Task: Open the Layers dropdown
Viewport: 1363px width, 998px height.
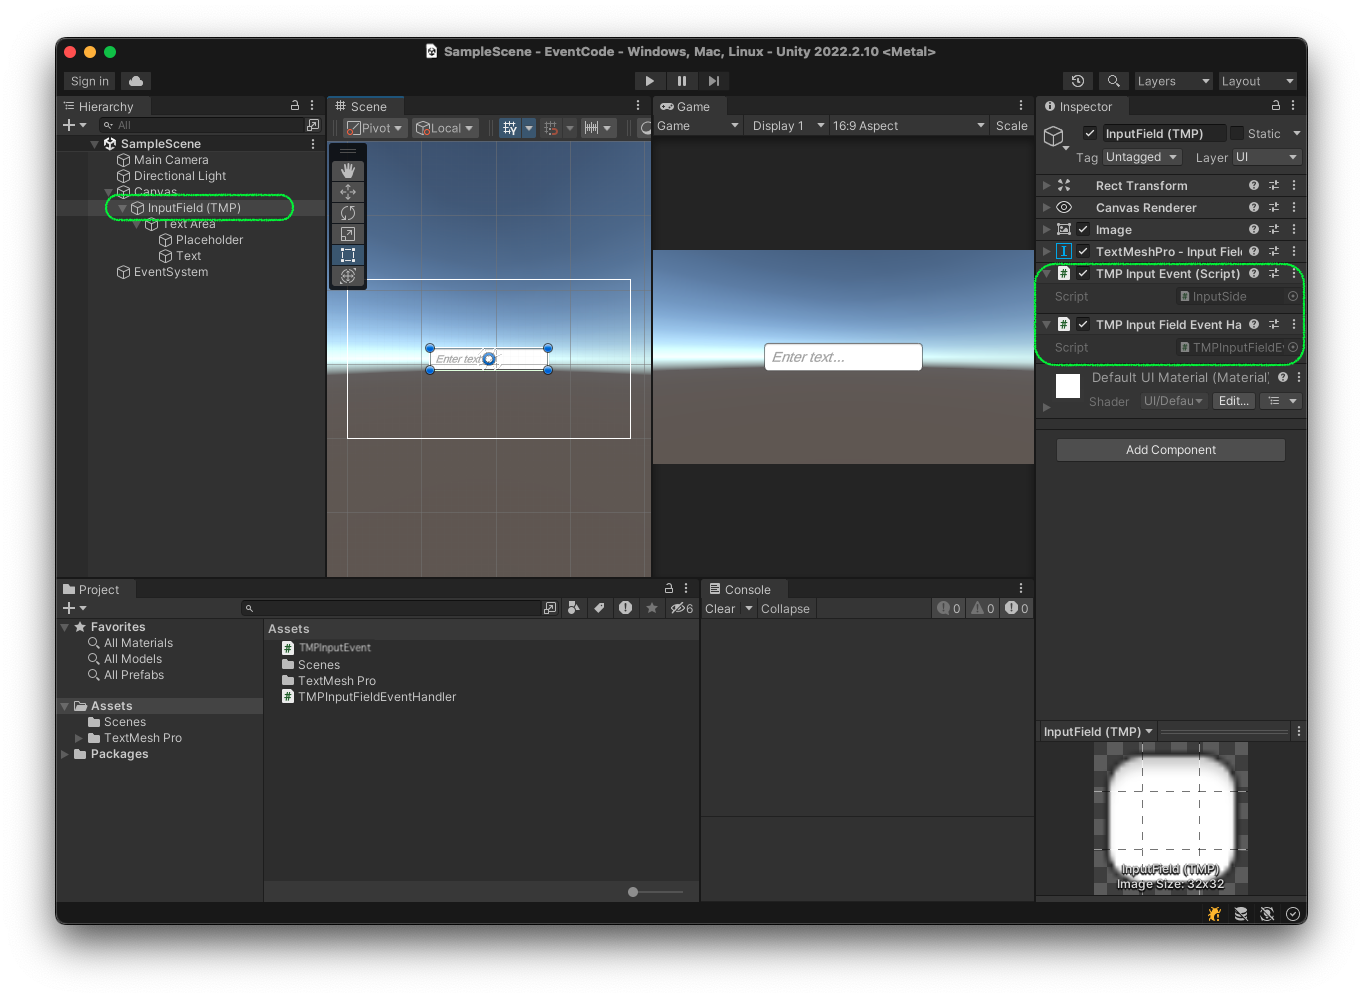Action: click(1172, 81)
